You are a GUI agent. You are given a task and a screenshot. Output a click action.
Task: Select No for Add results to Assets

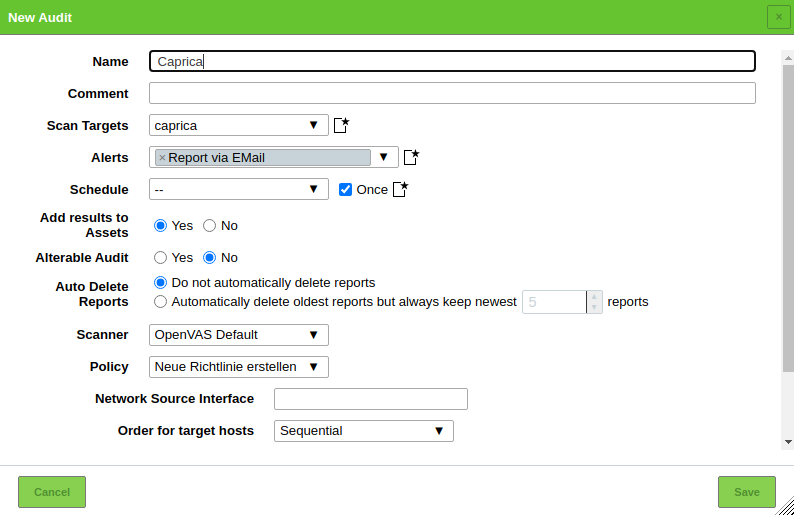pyautogui.click(x=210, y=225)
